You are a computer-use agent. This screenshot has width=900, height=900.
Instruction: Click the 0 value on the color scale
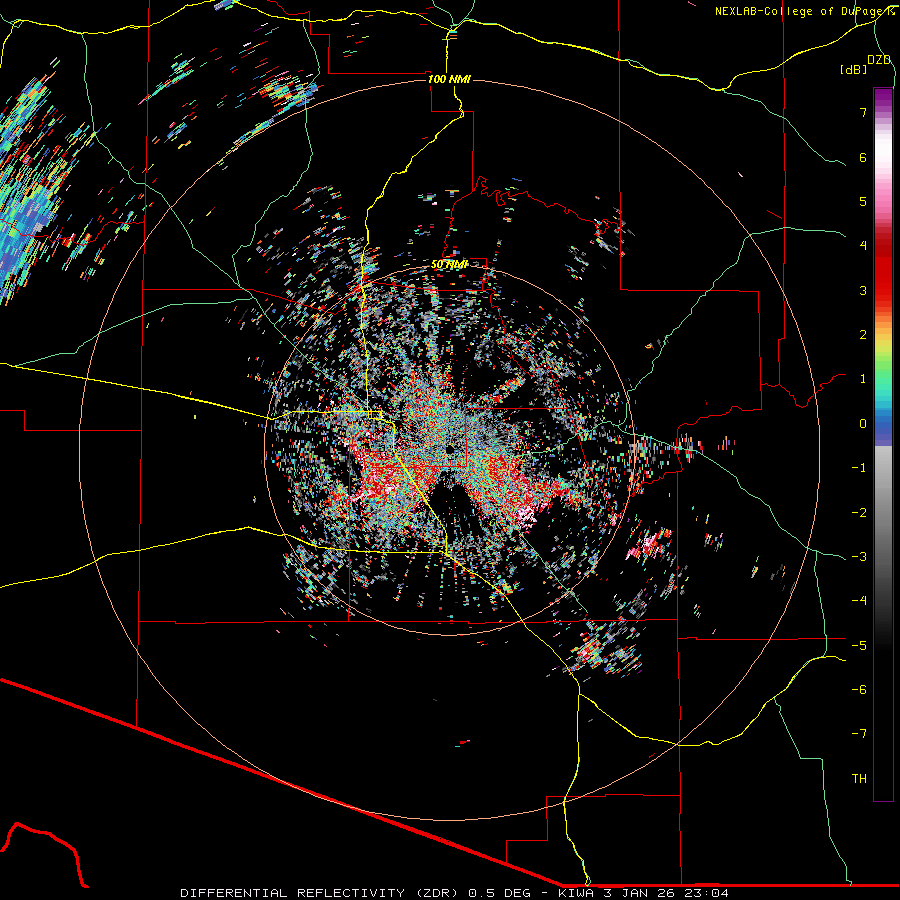(863, 424)
